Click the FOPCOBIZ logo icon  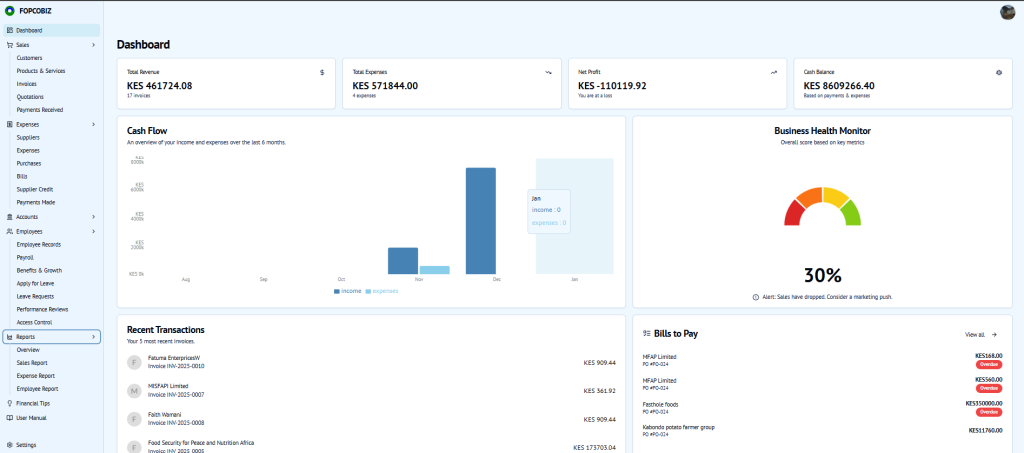[x=10, y=12]
